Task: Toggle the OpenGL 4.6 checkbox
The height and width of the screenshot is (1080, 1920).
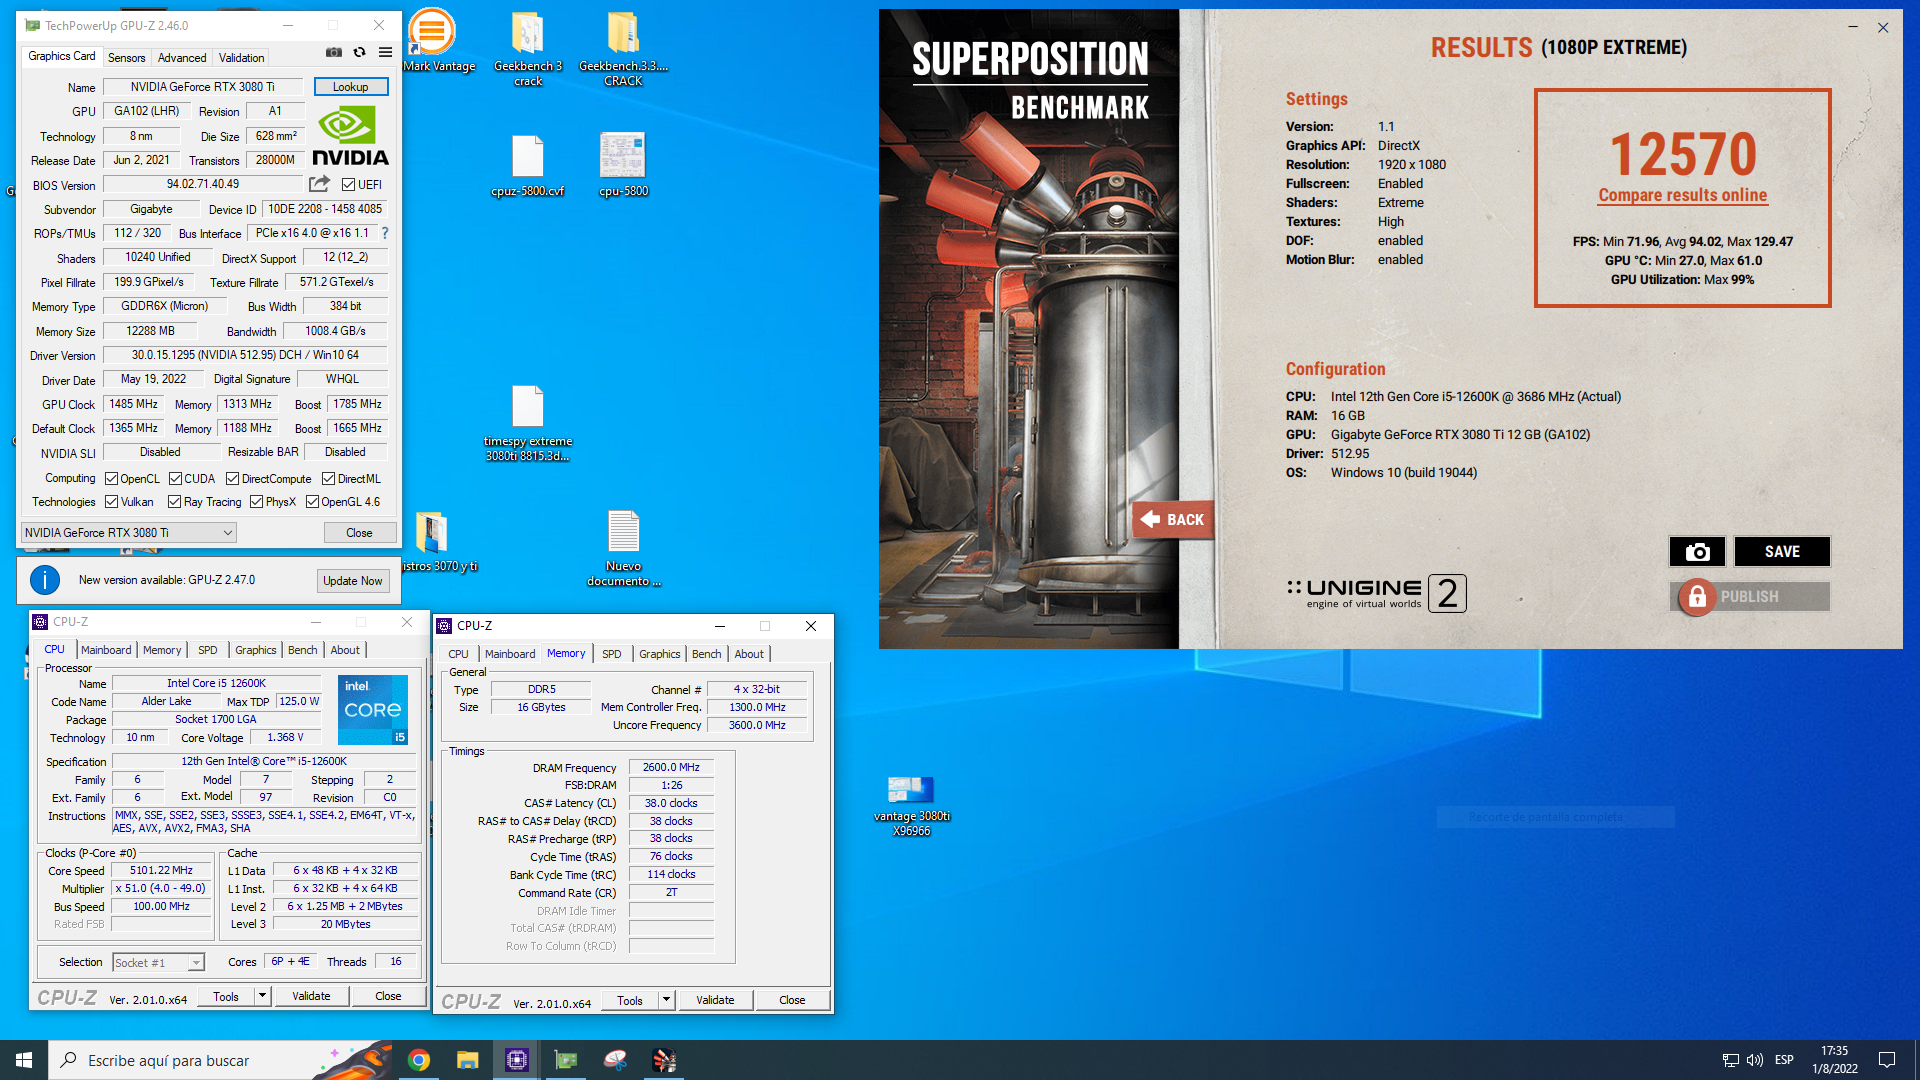Action: click(313, 502)
